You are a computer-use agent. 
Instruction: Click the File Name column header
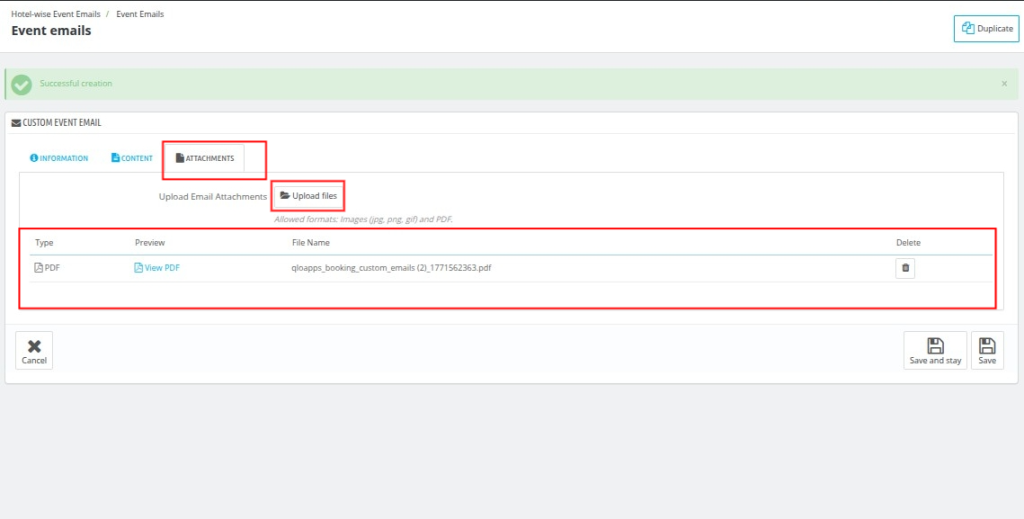(x=310, y=243)
